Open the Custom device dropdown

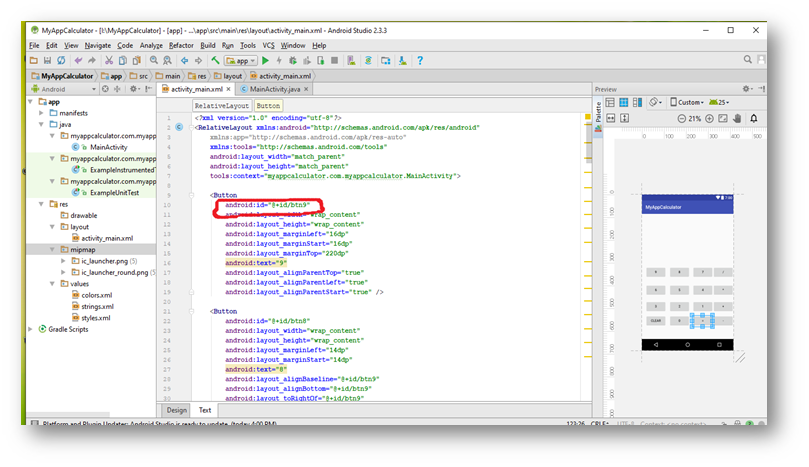(x=687, y=102)
